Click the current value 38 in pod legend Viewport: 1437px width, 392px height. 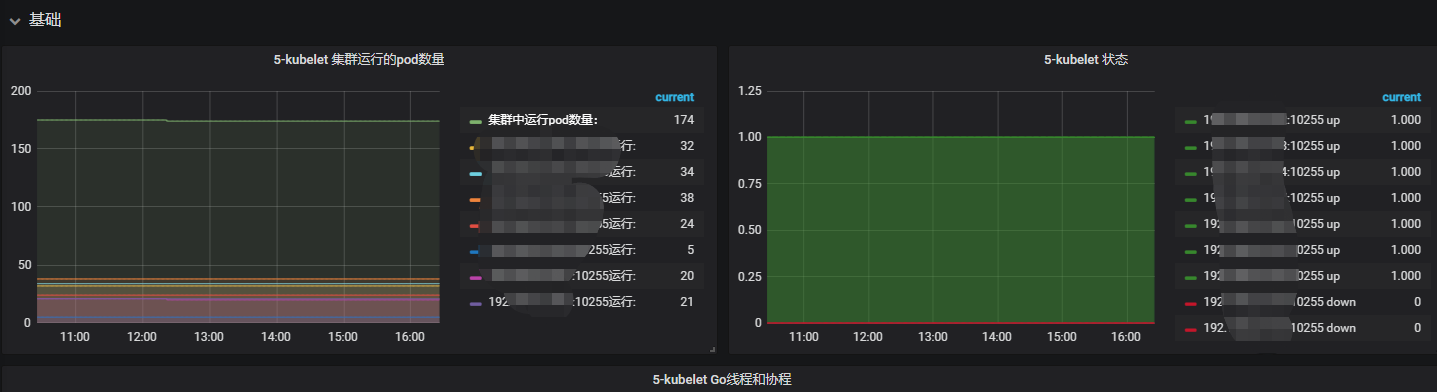pos(687,198)
